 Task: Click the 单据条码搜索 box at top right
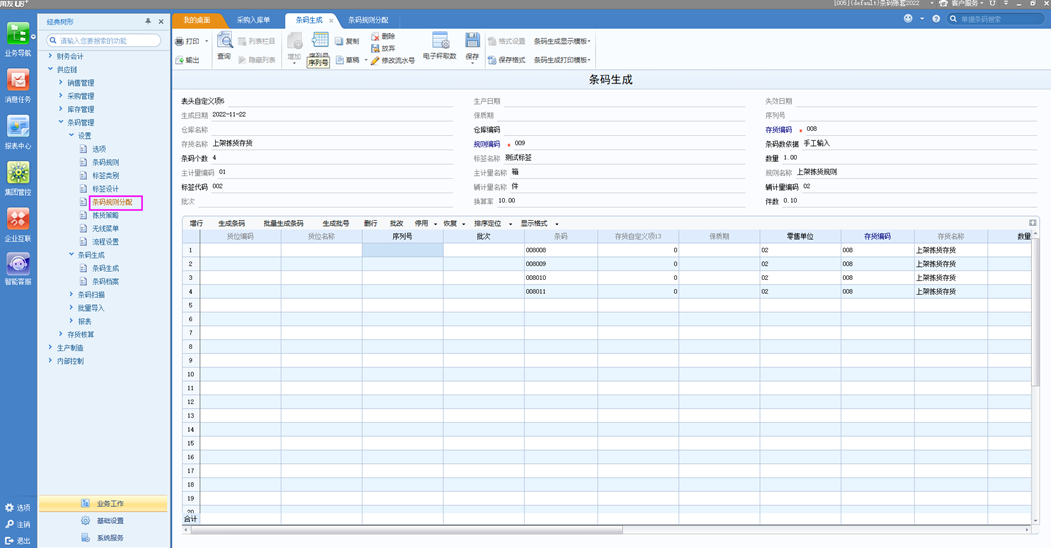tap(995, 19)
